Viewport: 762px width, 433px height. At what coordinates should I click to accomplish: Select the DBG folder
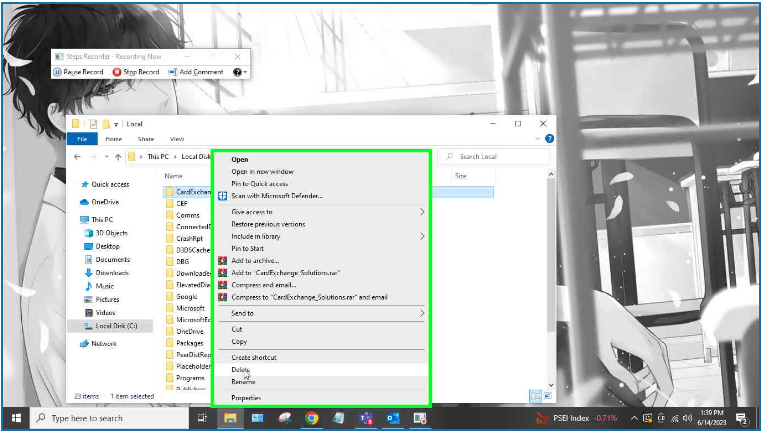[x=177, y=261]
